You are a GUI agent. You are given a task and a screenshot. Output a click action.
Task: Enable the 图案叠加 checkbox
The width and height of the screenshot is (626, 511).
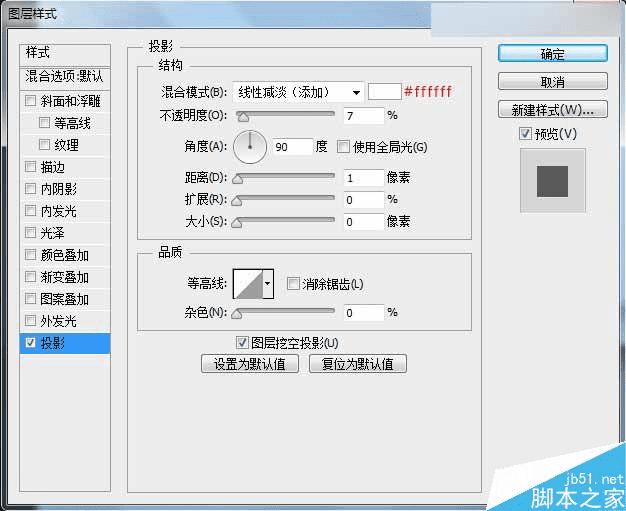tap(30, 298)
